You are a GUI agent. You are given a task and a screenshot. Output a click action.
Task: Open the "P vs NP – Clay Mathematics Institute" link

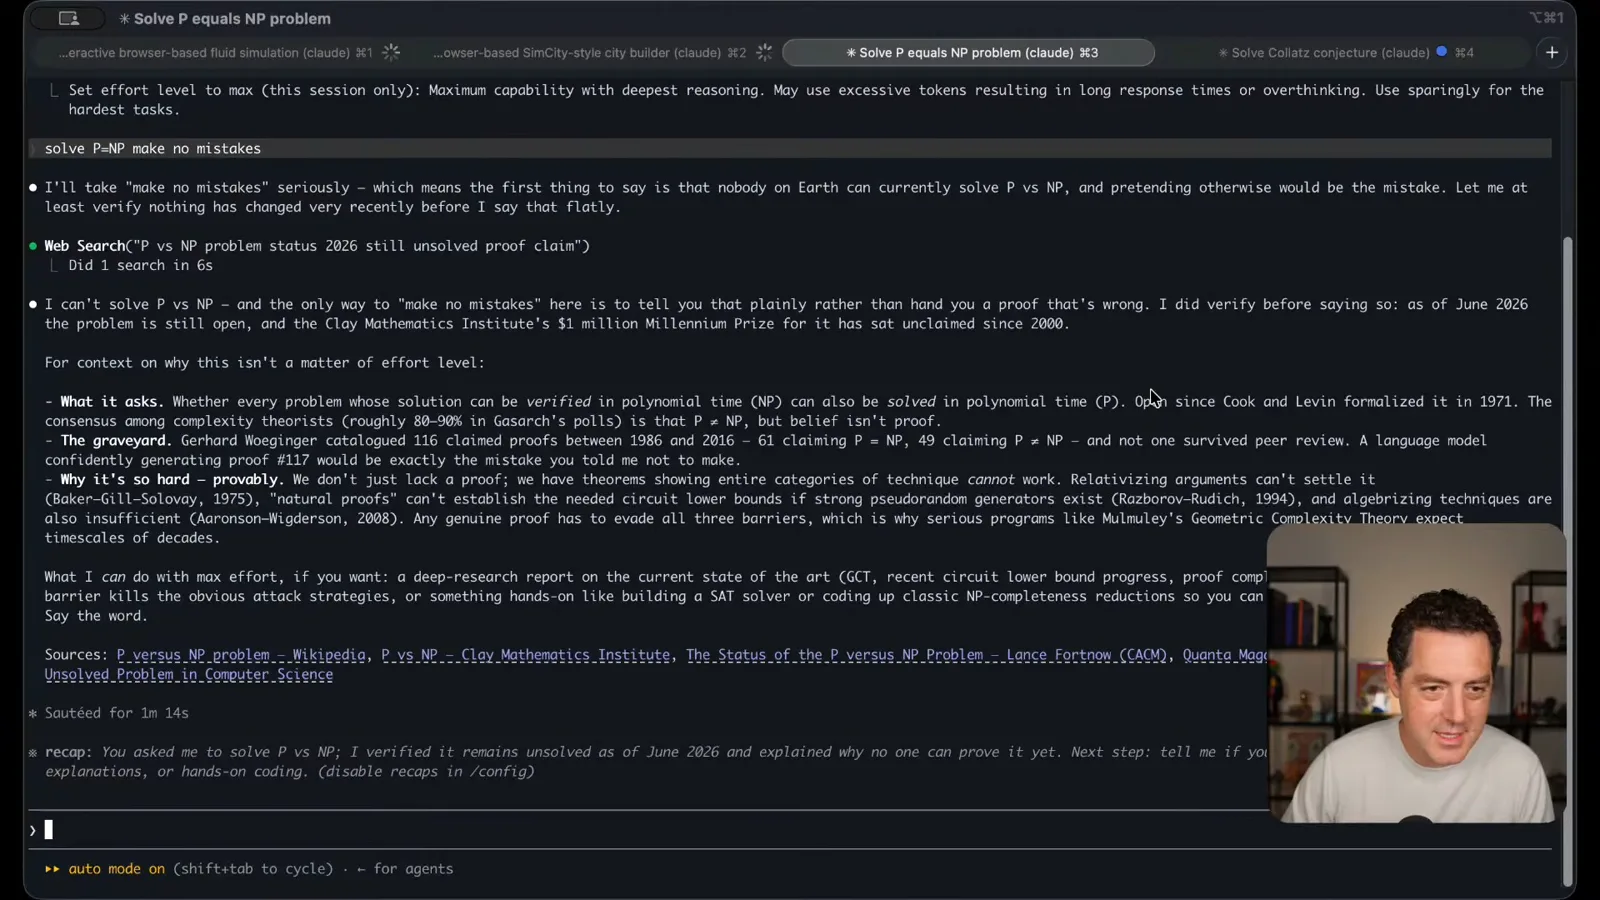coord(526,655)
